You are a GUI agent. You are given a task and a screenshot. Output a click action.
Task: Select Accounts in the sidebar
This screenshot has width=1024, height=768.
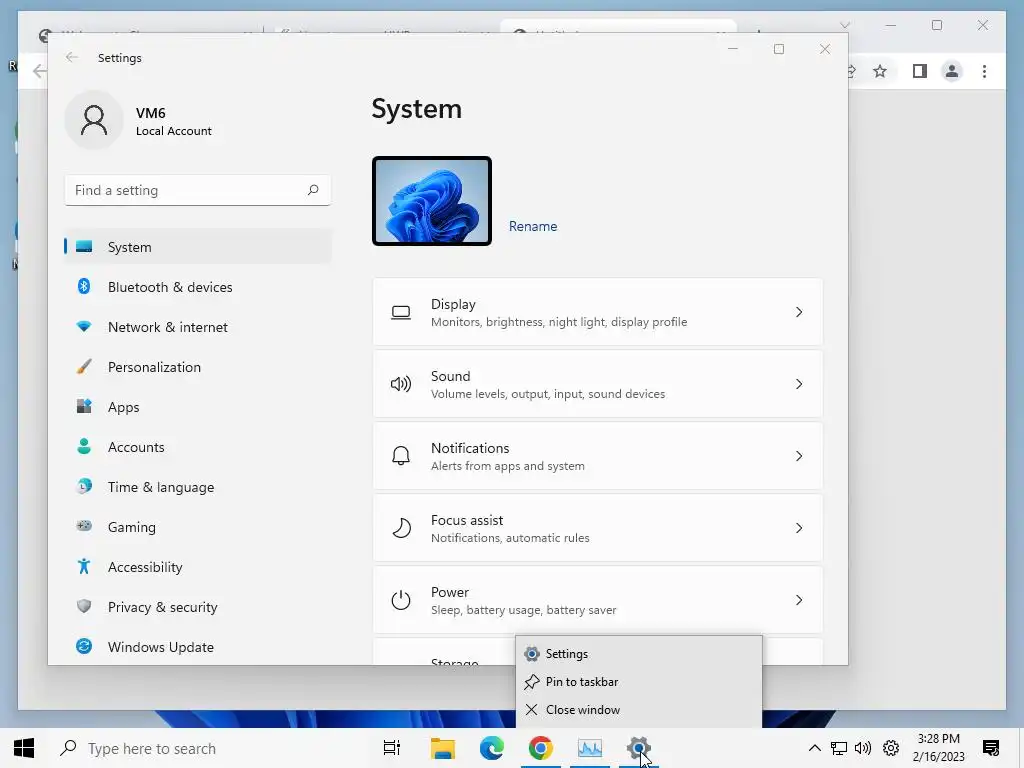coord(198,447)
